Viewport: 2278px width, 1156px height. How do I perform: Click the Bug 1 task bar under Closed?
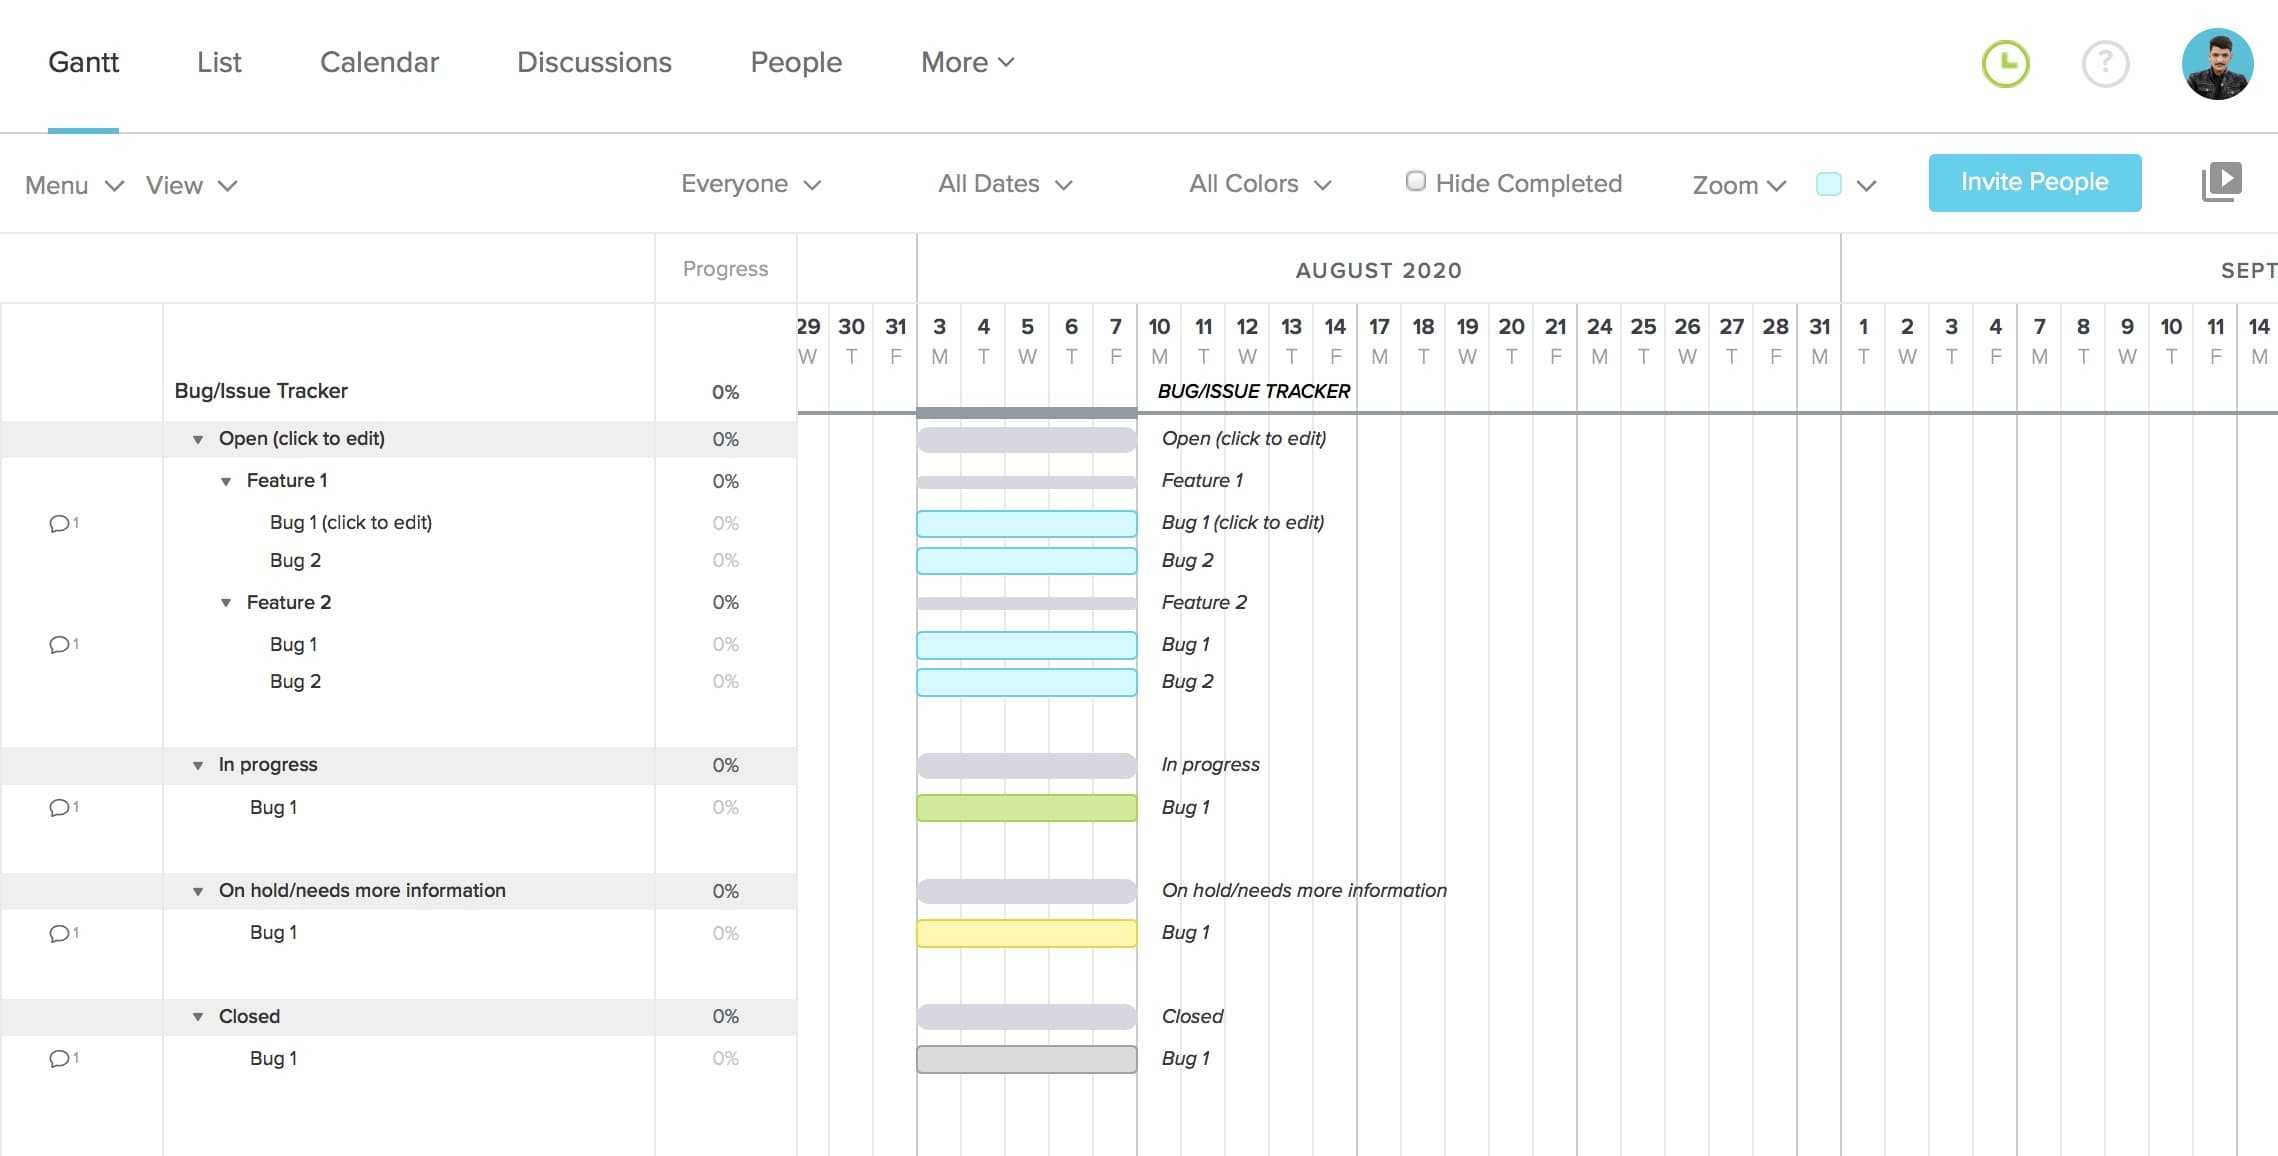[1028, 1057]
